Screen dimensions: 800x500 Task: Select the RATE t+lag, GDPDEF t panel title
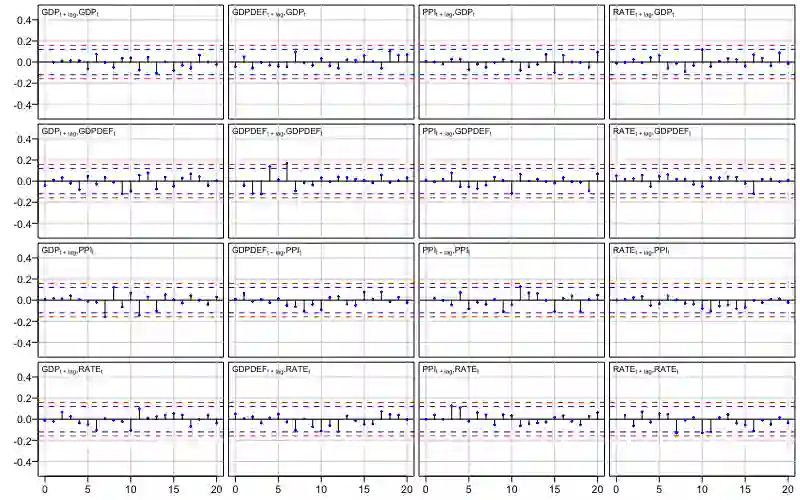point(653,132)
